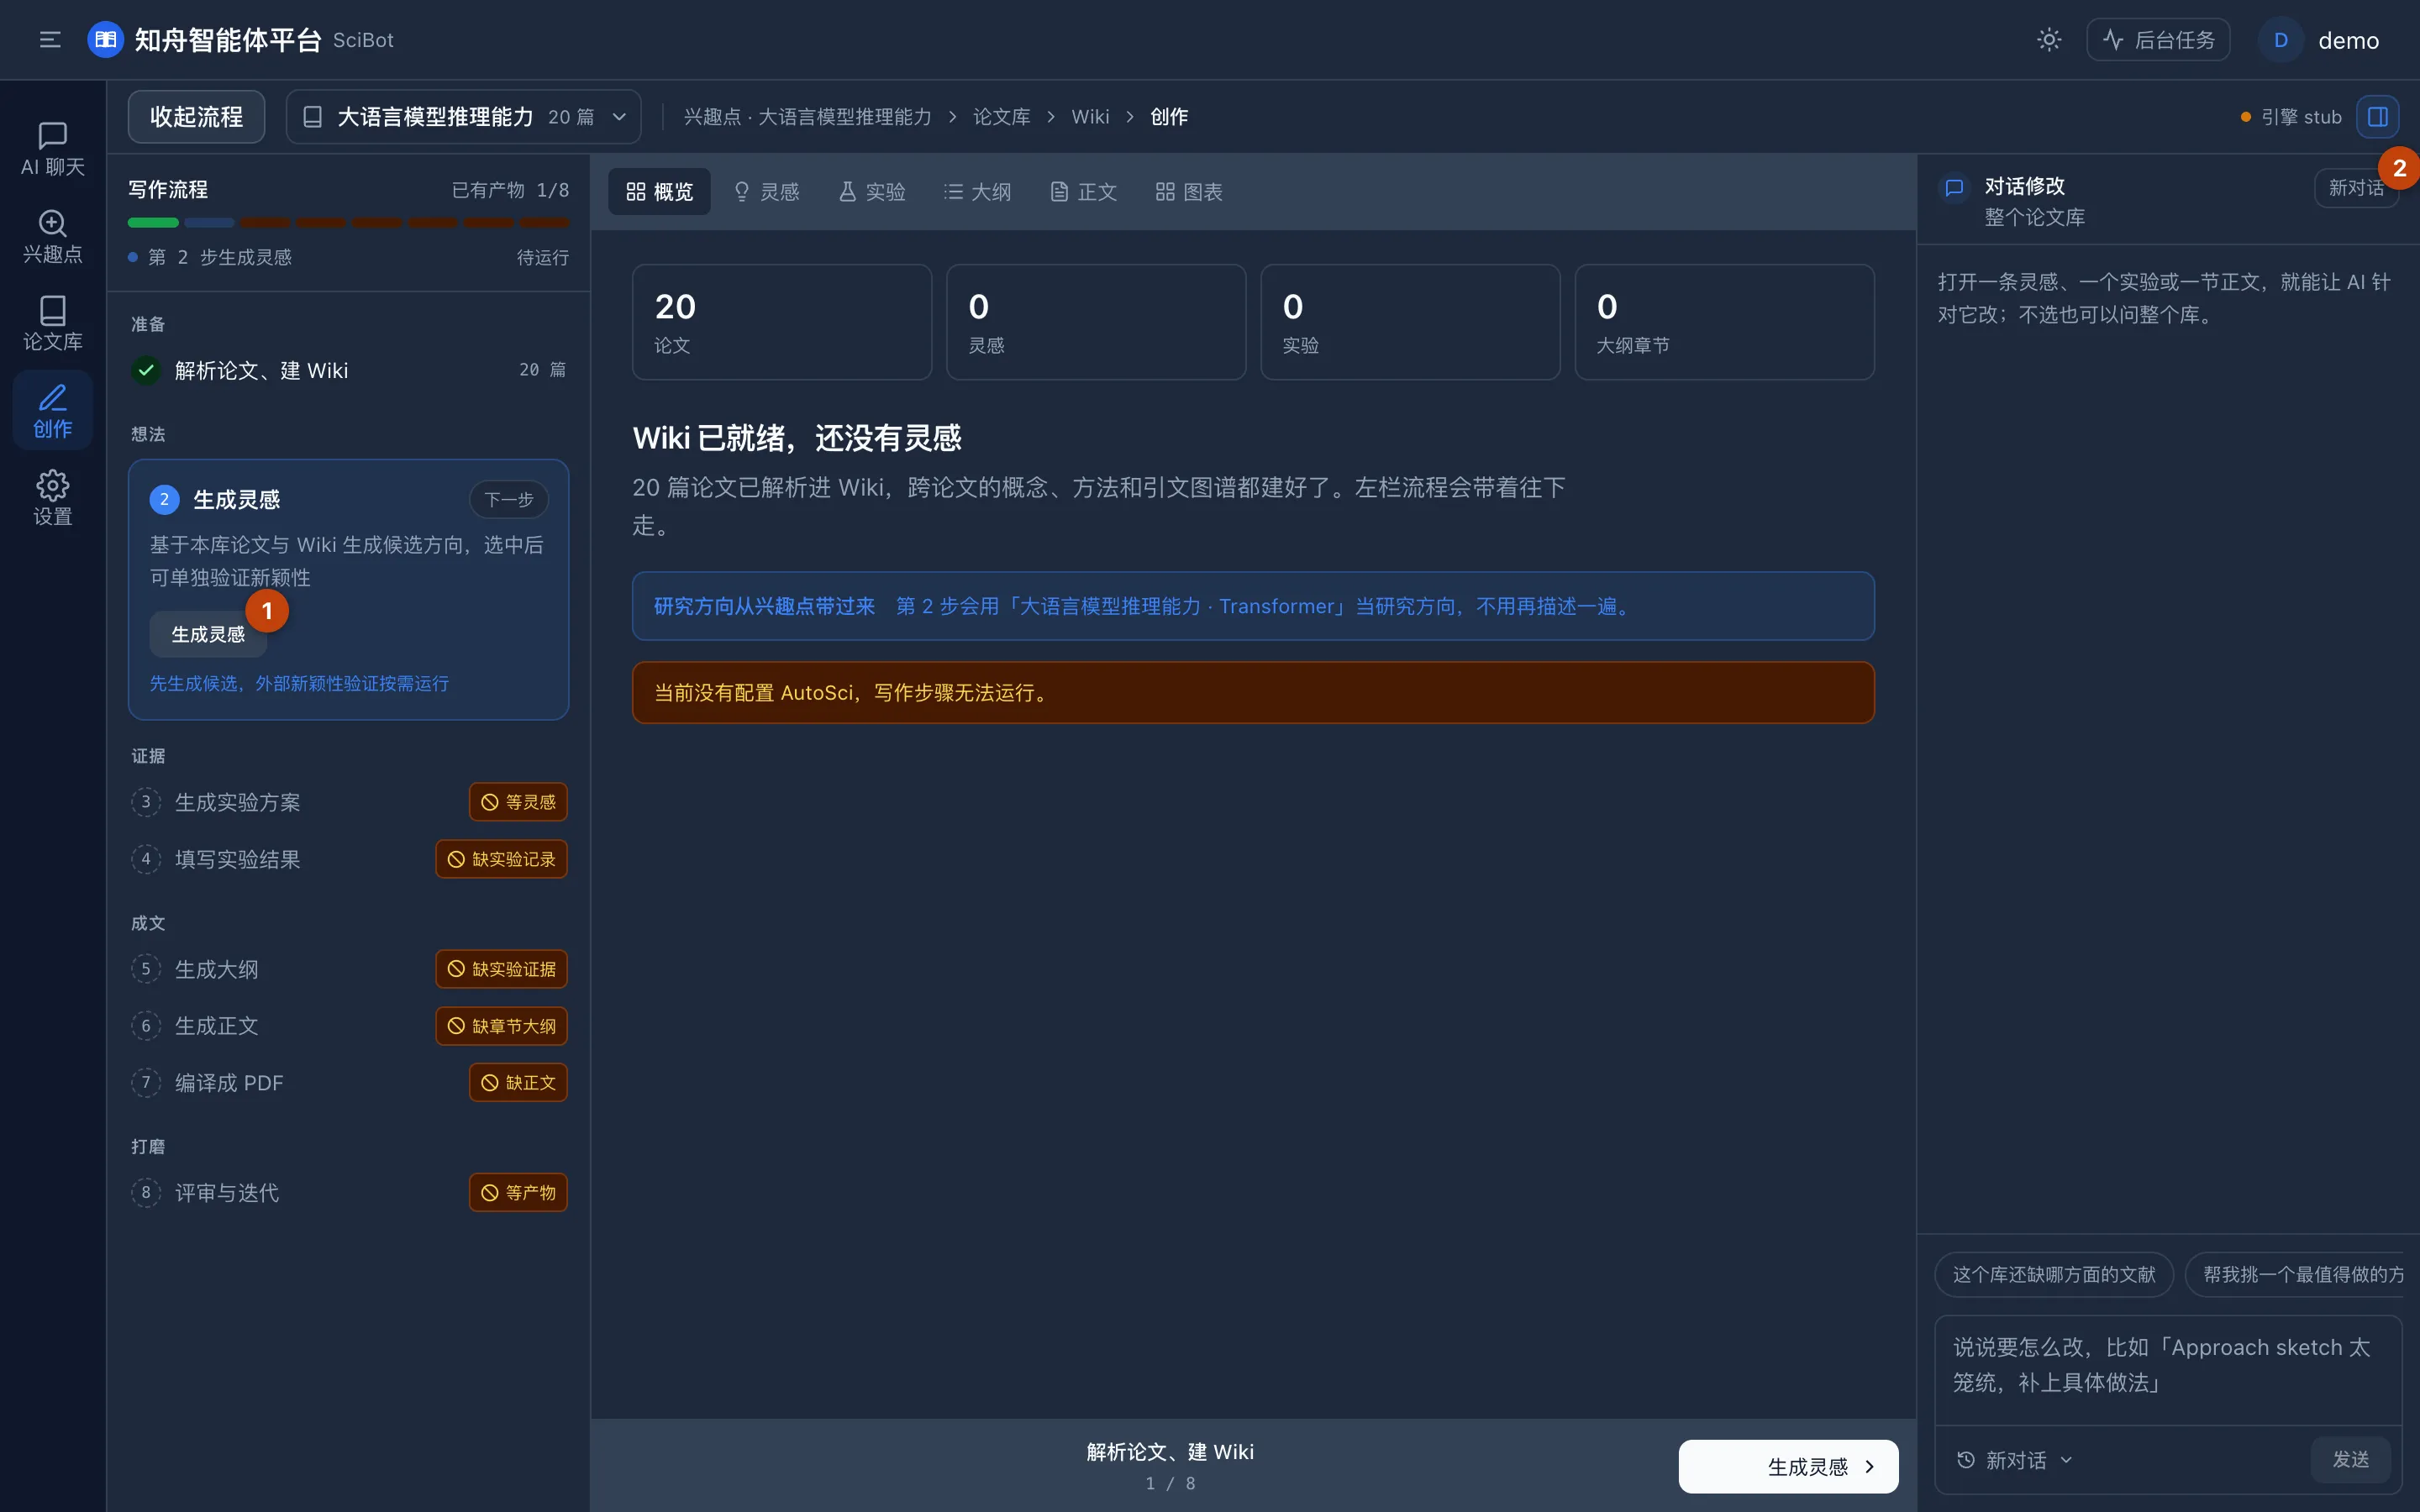Expand the 大语言模型推理能力 library dropdown
The image size is (2420, 1512).
(463, 117)
